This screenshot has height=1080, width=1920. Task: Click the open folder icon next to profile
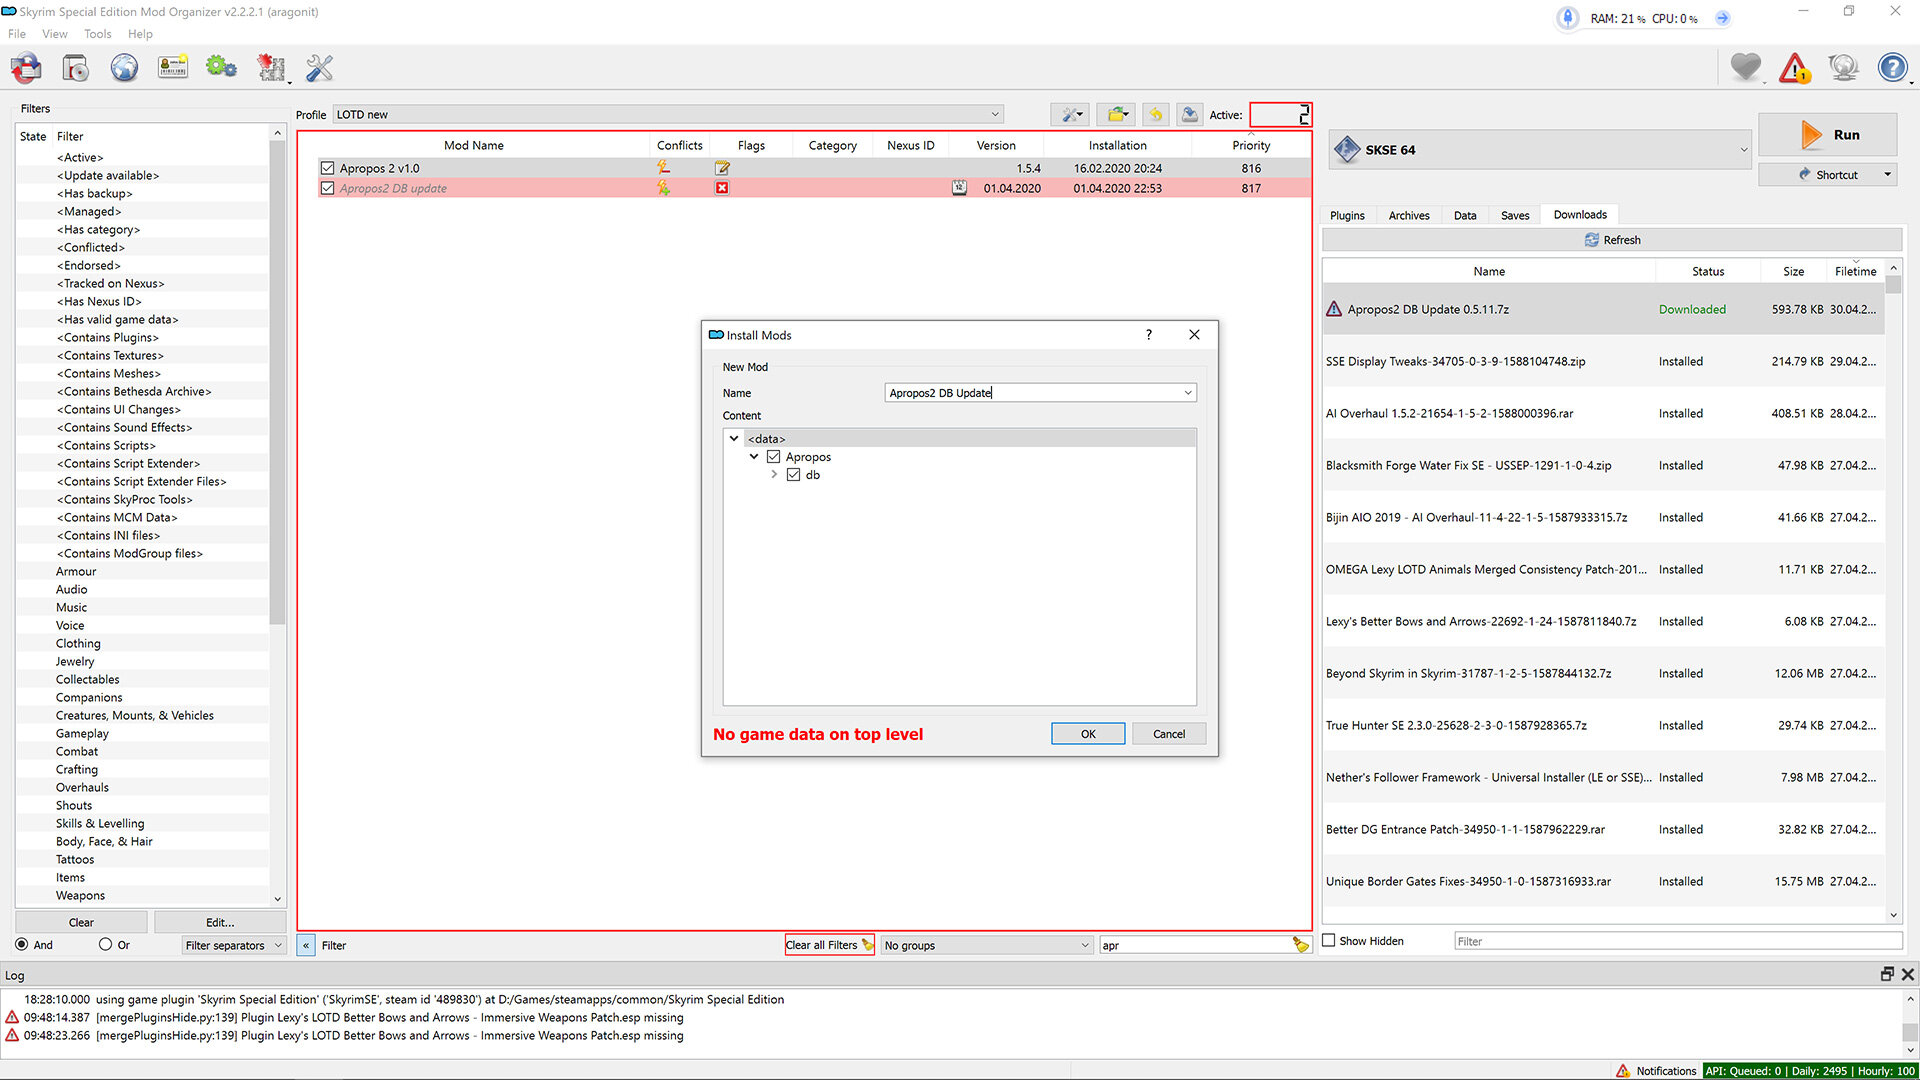pos(1117,115)
